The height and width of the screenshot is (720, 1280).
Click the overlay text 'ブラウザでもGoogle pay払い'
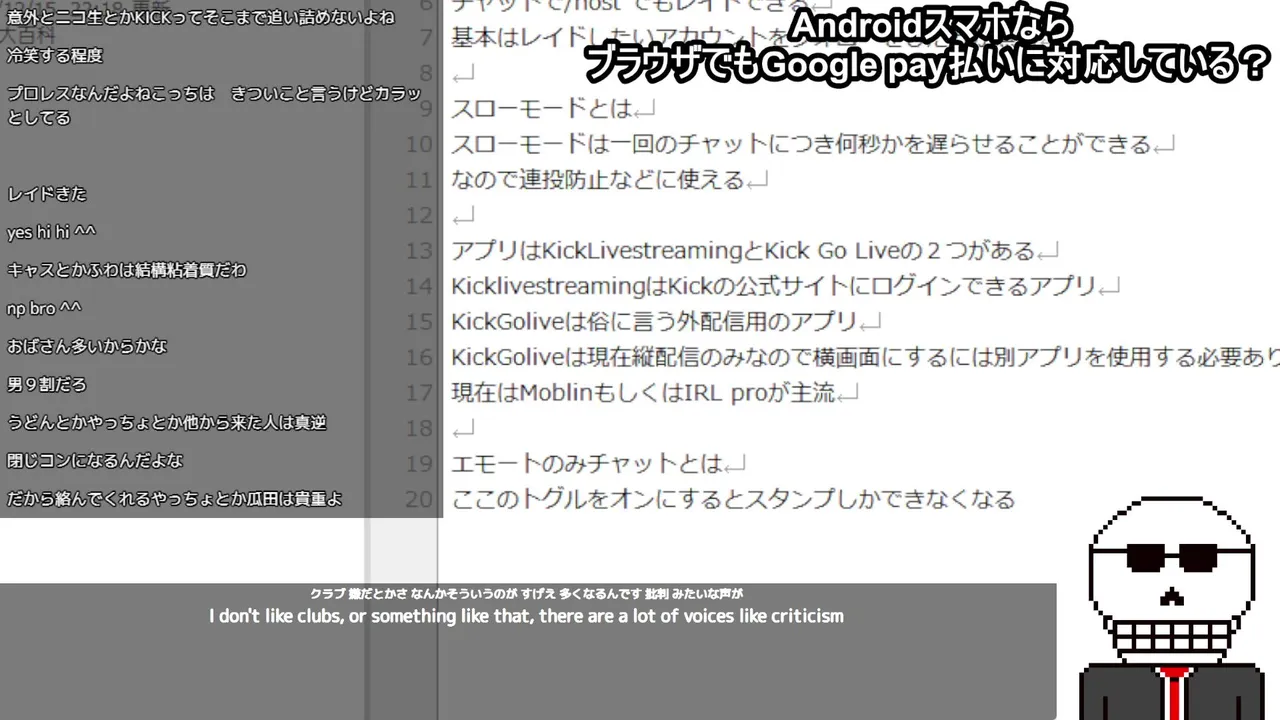925,67
